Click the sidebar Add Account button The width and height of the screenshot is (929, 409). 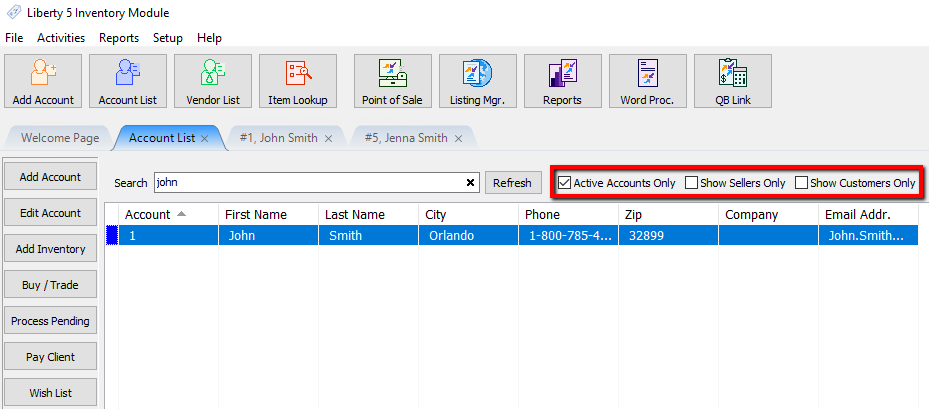(x=50, y=177)
